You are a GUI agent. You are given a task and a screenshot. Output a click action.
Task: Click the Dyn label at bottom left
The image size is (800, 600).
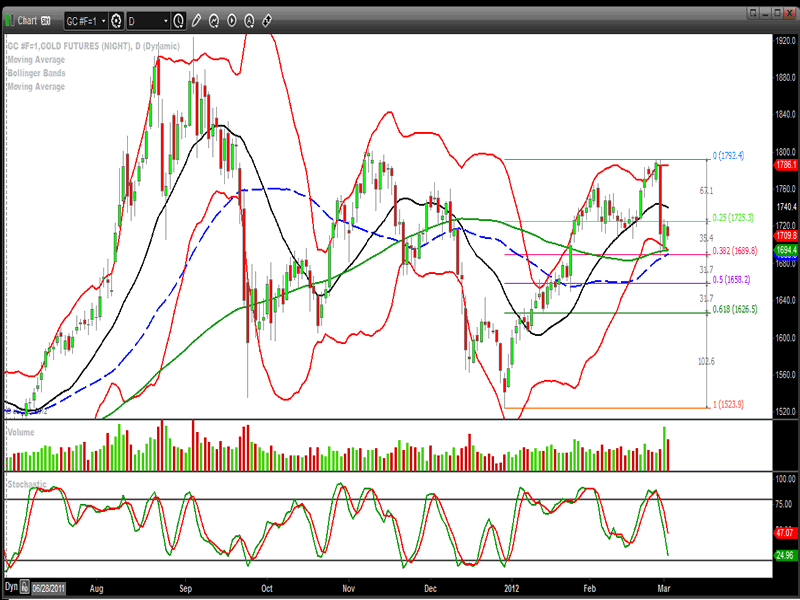pyautogui.click(x=11, y=587)
